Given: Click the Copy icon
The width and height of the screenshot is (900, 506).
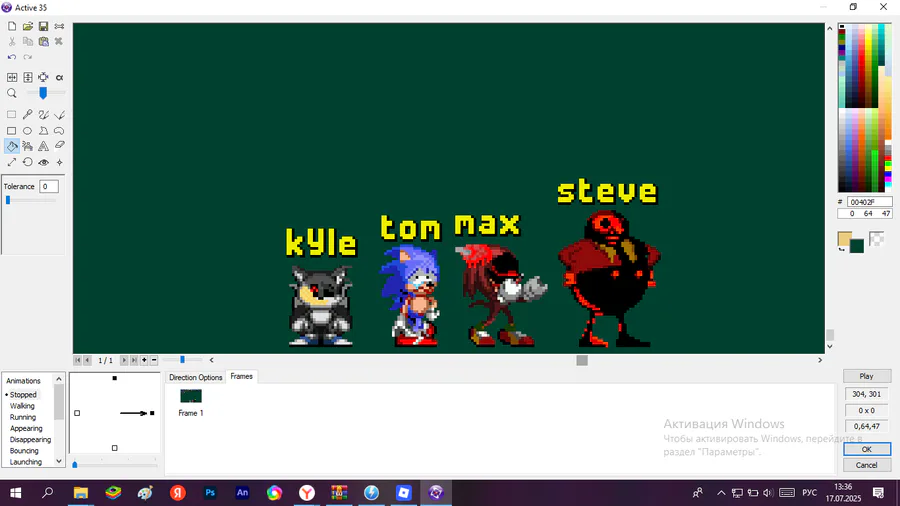Looking at the screenshot, I should pyautogui.click(x=28, y=41).
